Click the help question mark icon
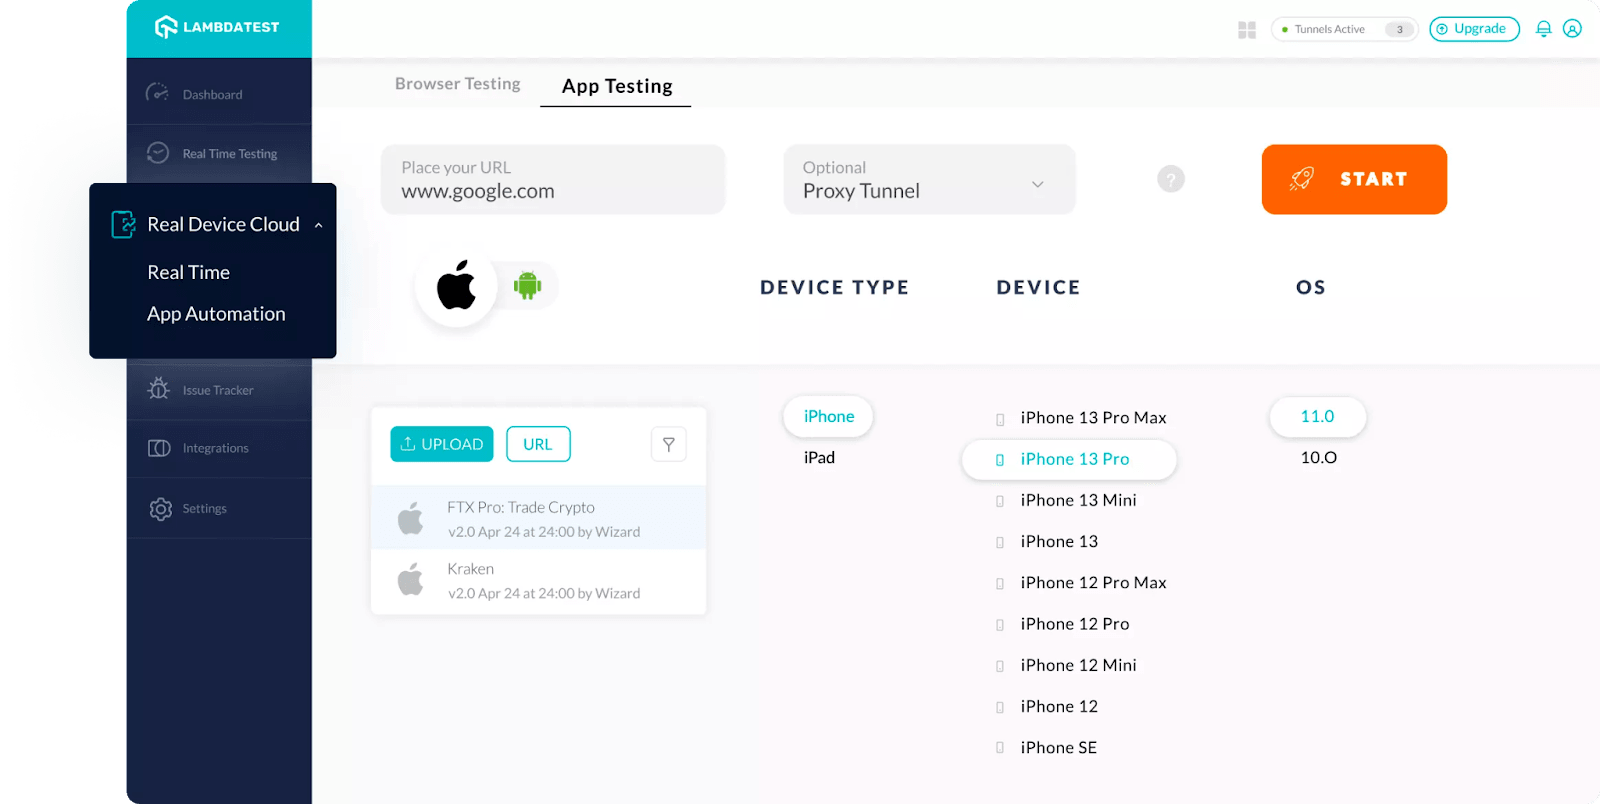 coord(1170,178)
